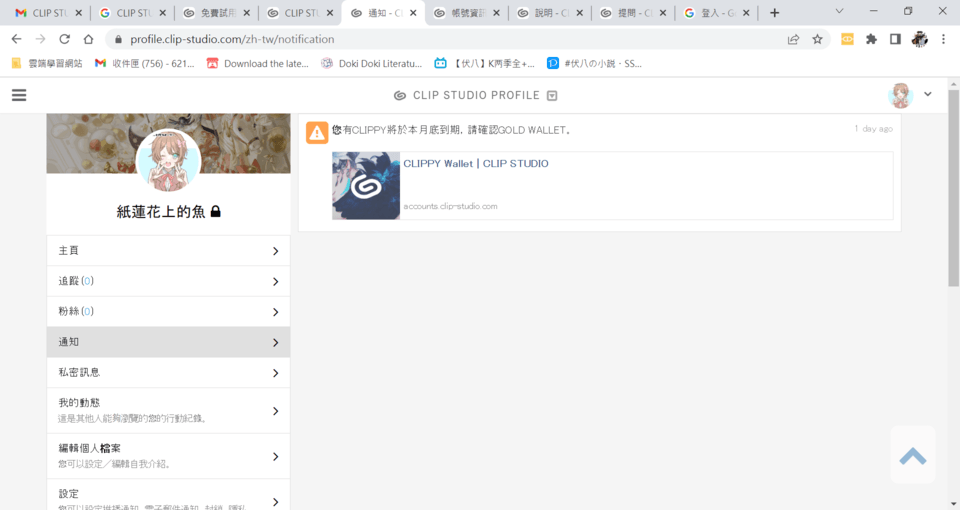Open 編輯個人檔案 menu item
The height and width of the screenshot is (510, 960).
[168, 456]
